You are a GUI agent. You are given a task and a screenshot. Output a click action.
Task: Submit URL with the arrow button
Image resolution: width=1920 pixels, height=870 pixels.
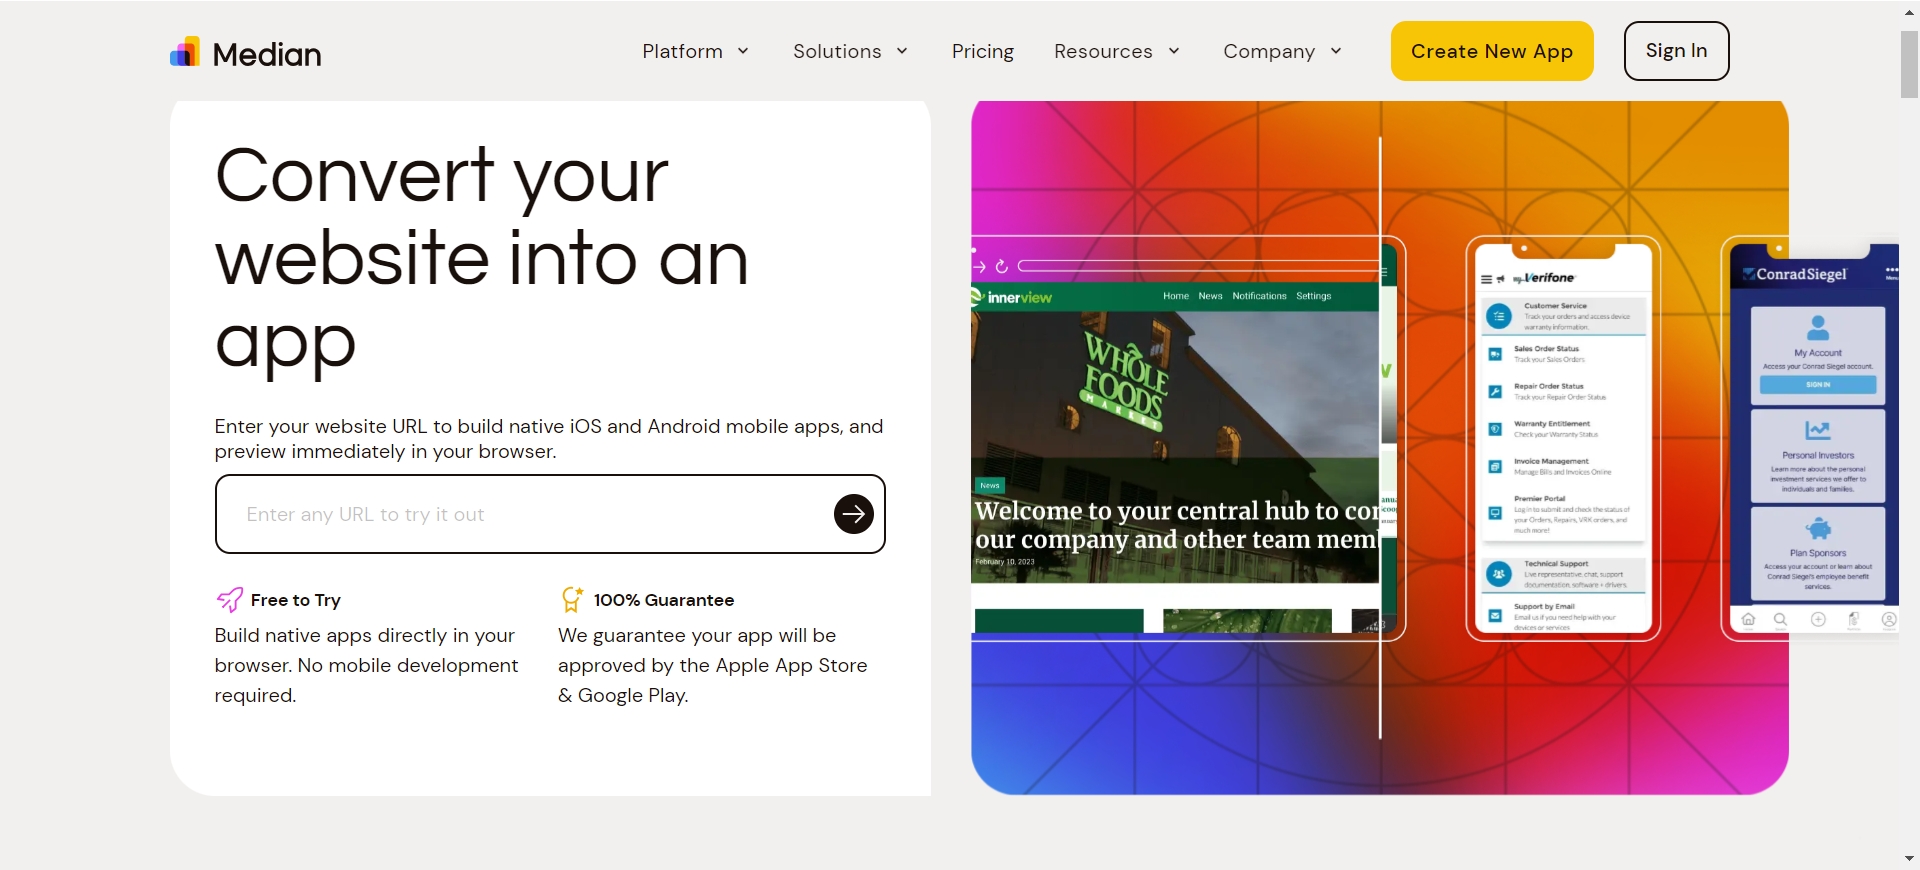[x=853, y=514]
